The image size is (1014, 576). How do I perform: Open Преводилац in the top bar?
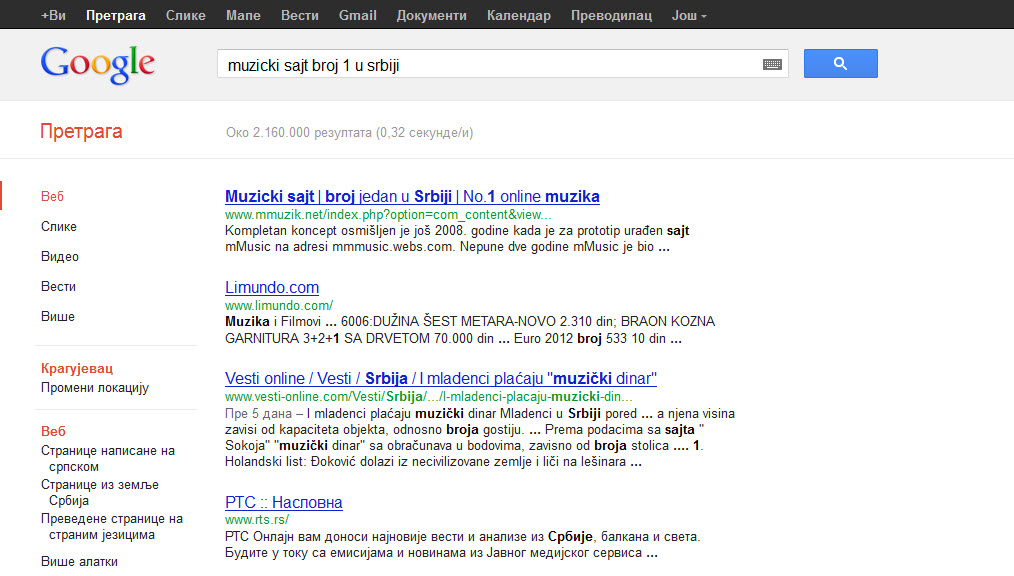(x=611, y=15)
